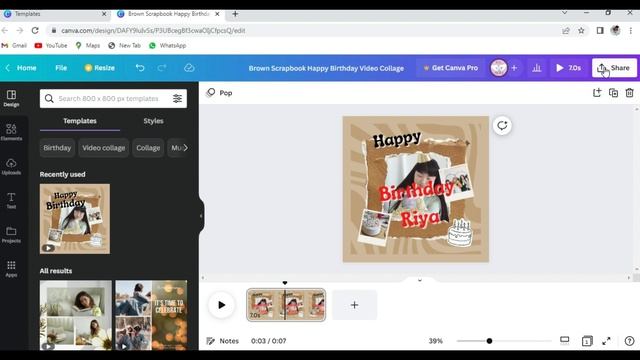
Task: Open the browser tab search dropdown
Action: 564,13
